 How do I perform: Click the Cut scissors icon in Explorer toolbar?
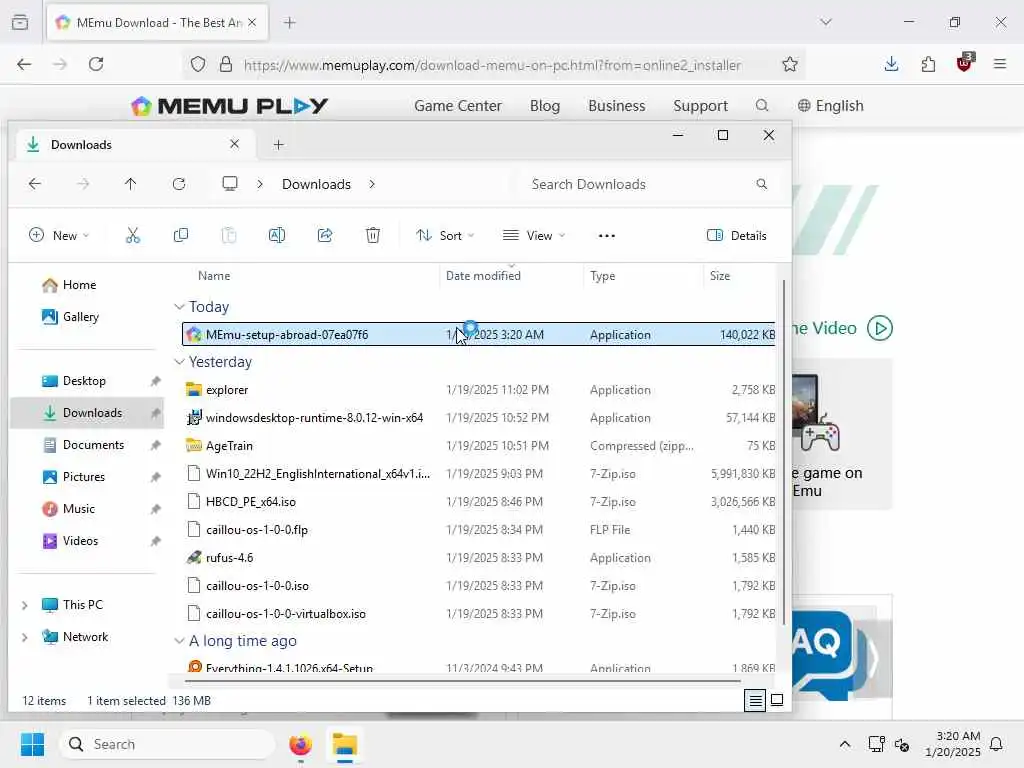click(x=133, y=235)
